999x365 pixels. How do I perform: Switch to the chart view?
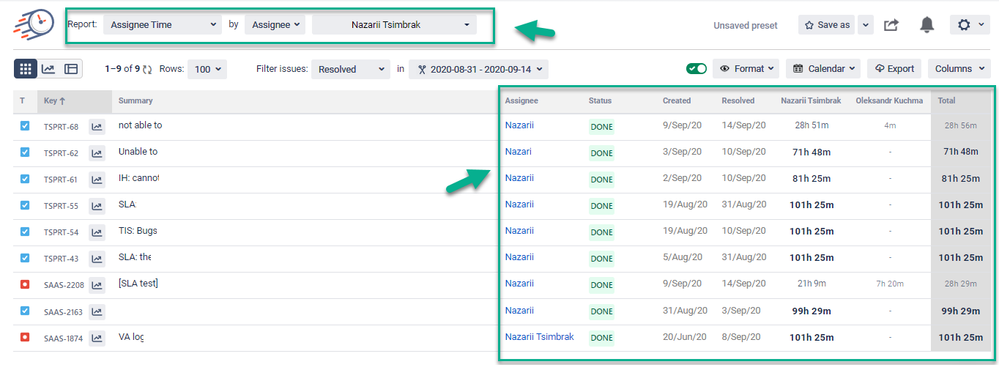pos(48,69)
